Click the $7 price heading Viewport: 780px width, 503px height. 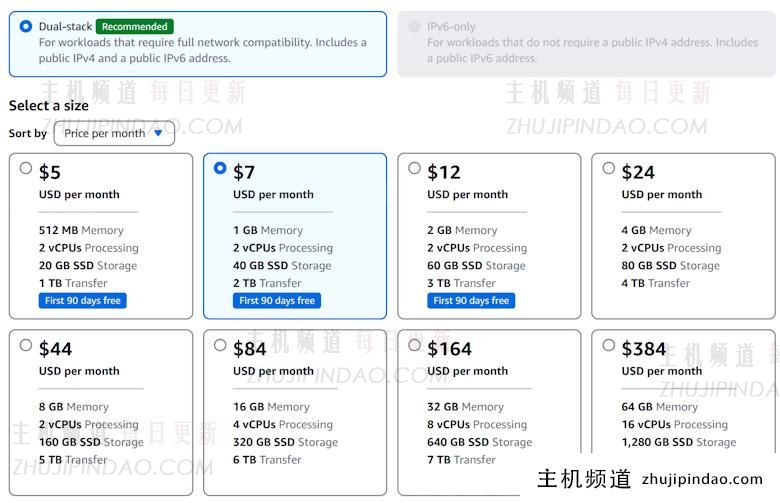[x=244, y=173]
